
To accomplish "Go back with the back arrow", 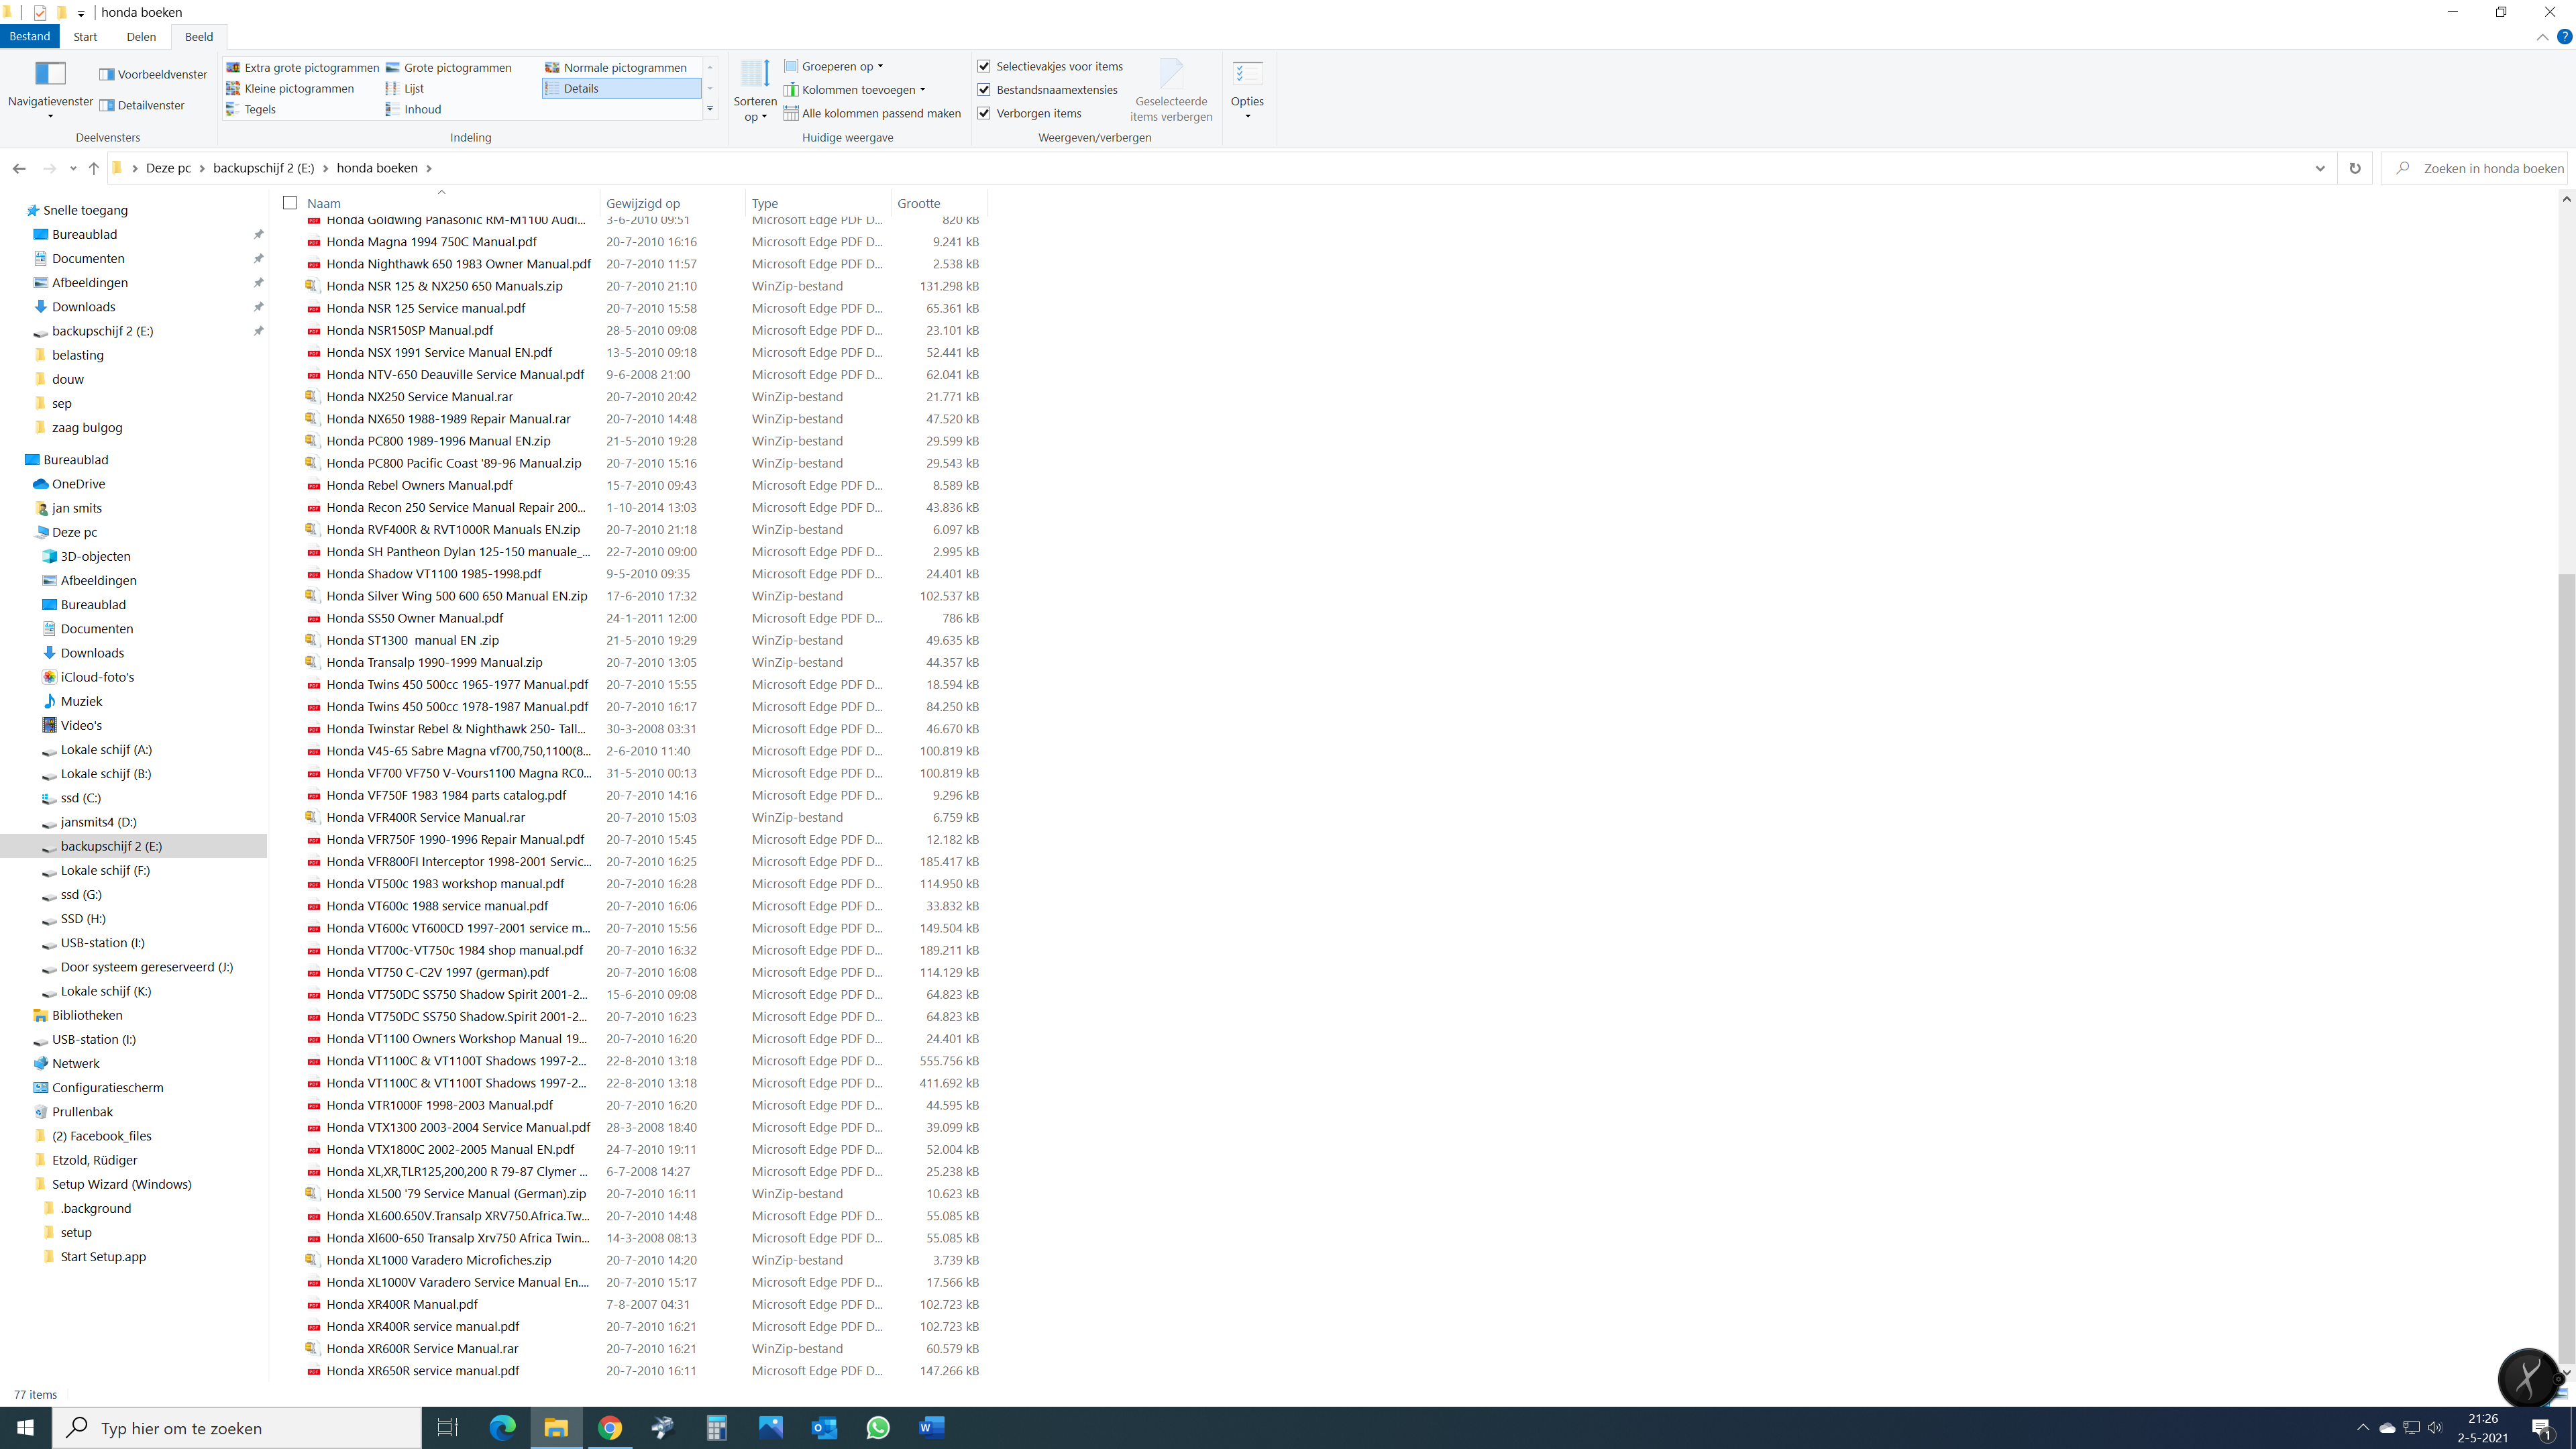I will pyautogui.click(x=19, y=168).
